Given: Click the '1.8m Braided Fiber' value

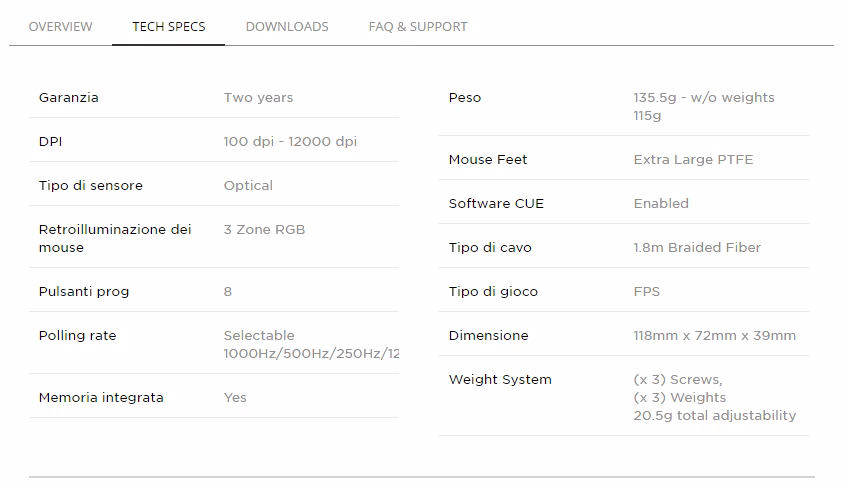Looking at the screenshot, I should 697,248.
